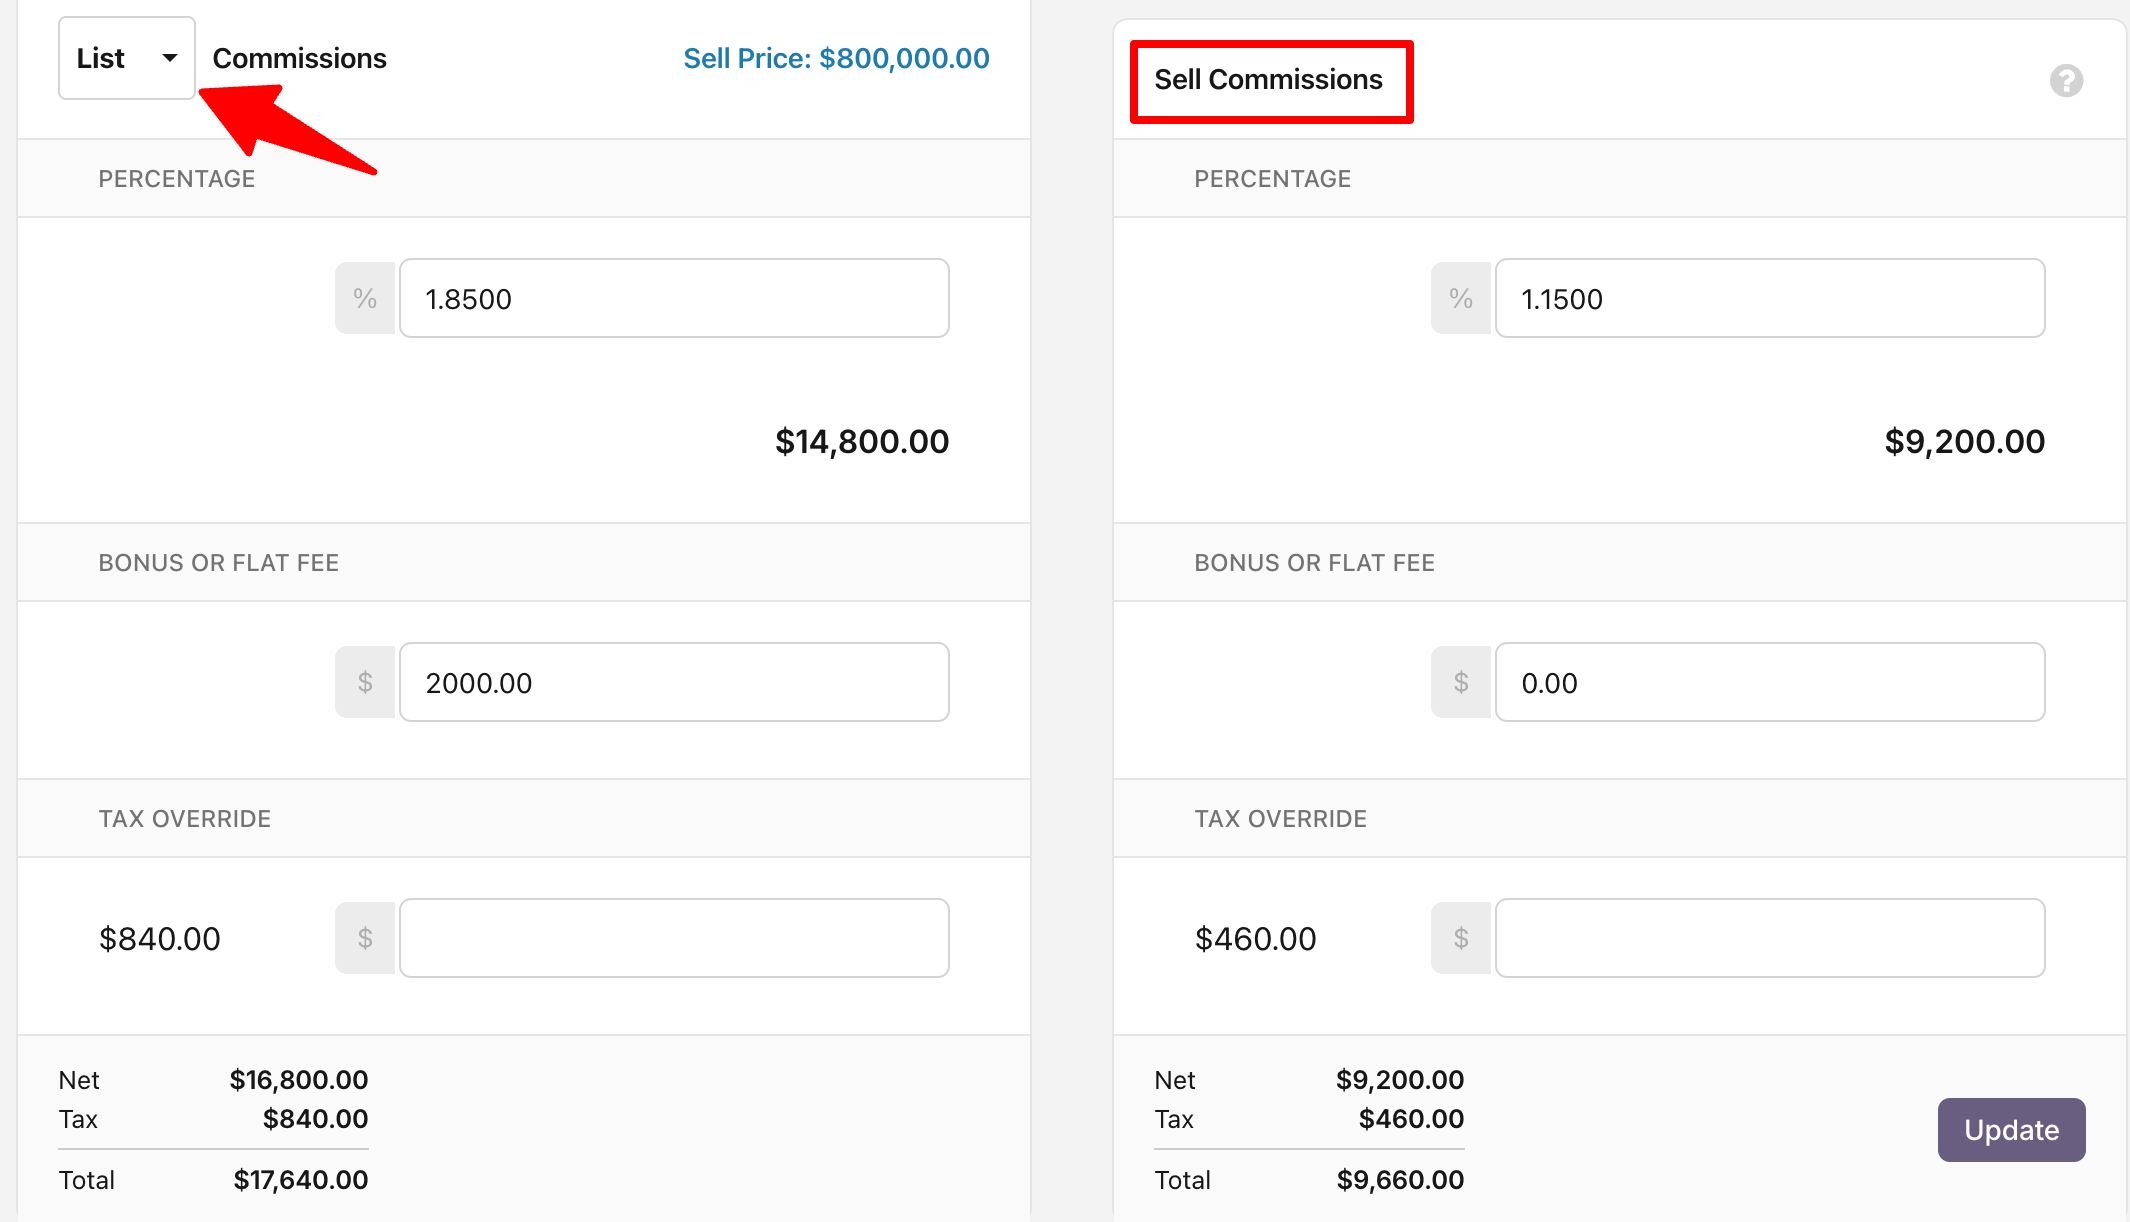Click the dollar symbol beside 0.00

point(1461,682)
